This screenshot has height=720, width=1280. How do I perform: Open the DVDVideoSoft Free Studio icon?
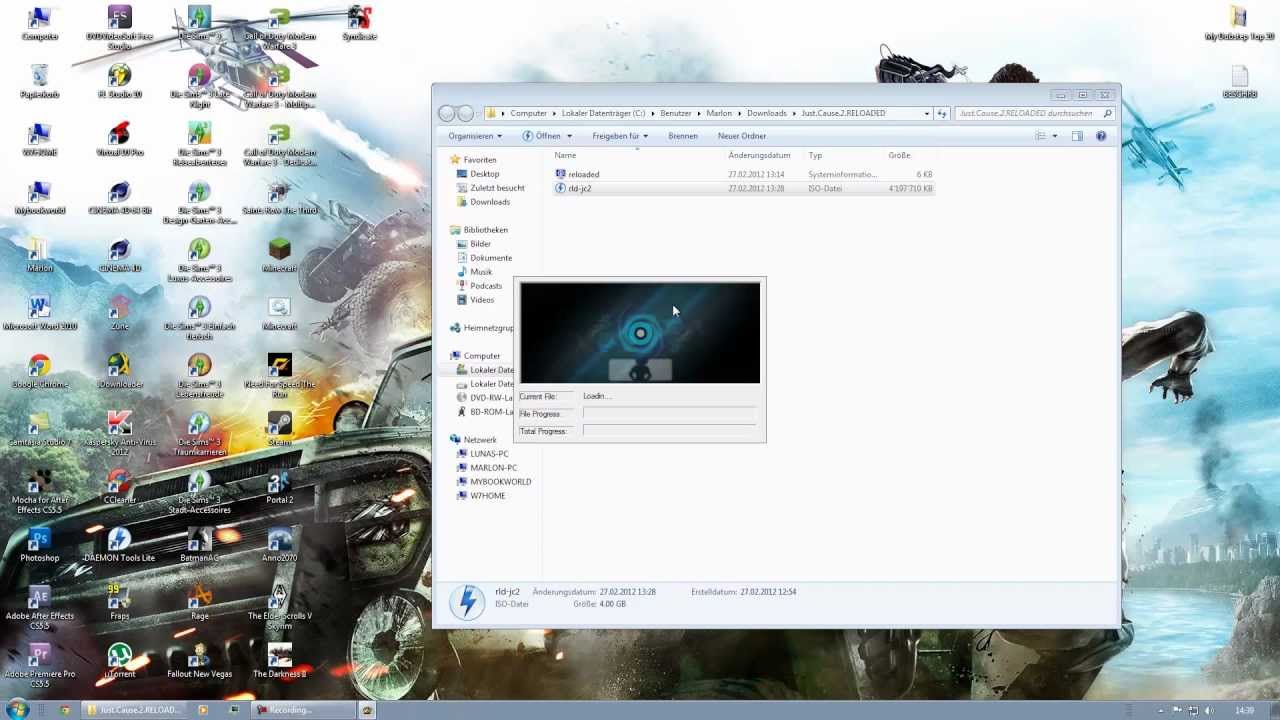point(119,28)
